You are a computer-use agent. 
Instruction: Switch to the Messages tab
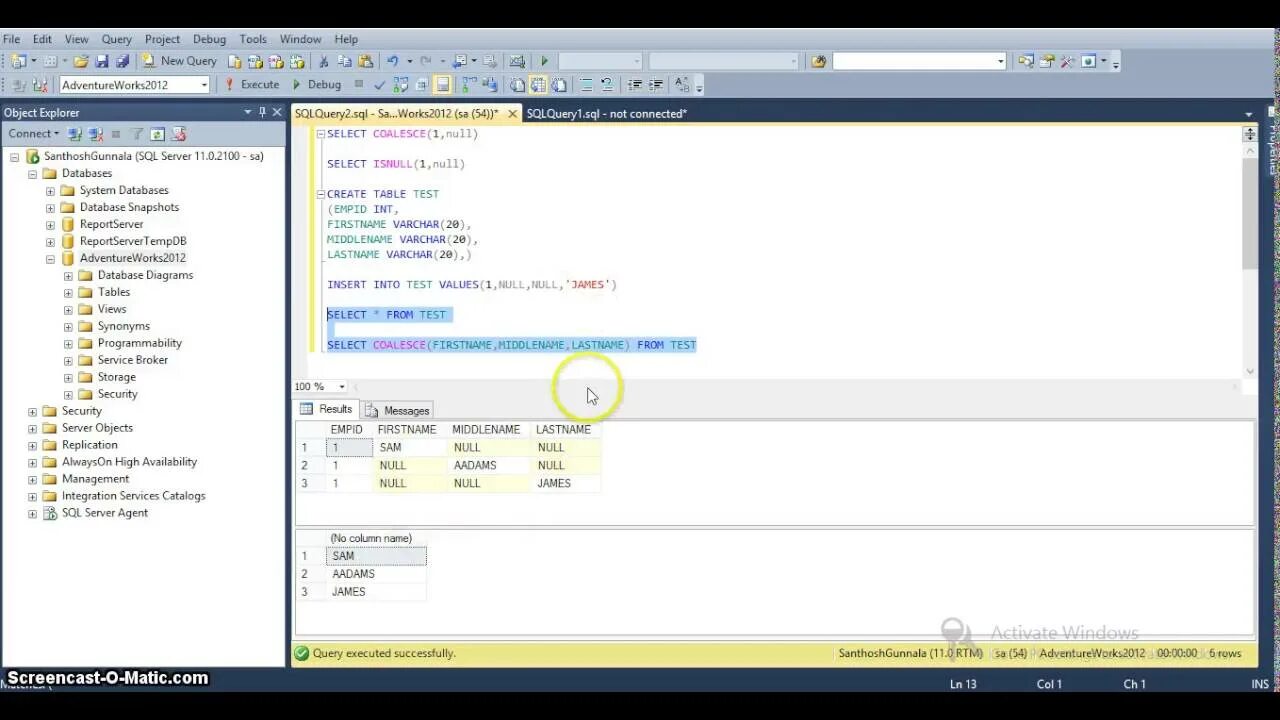click(397, 410)
